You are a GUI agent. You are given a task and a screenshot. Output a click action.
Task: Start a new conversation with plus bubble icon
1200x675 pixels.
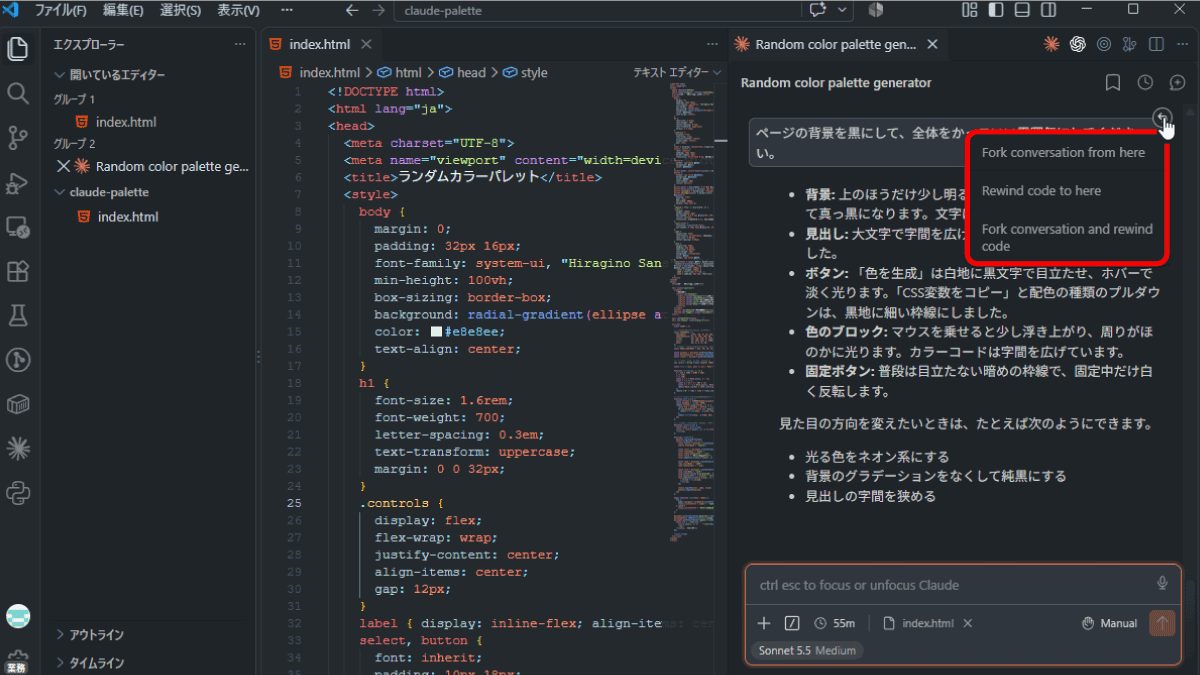pyautogui.click(x=1178, y=83)
